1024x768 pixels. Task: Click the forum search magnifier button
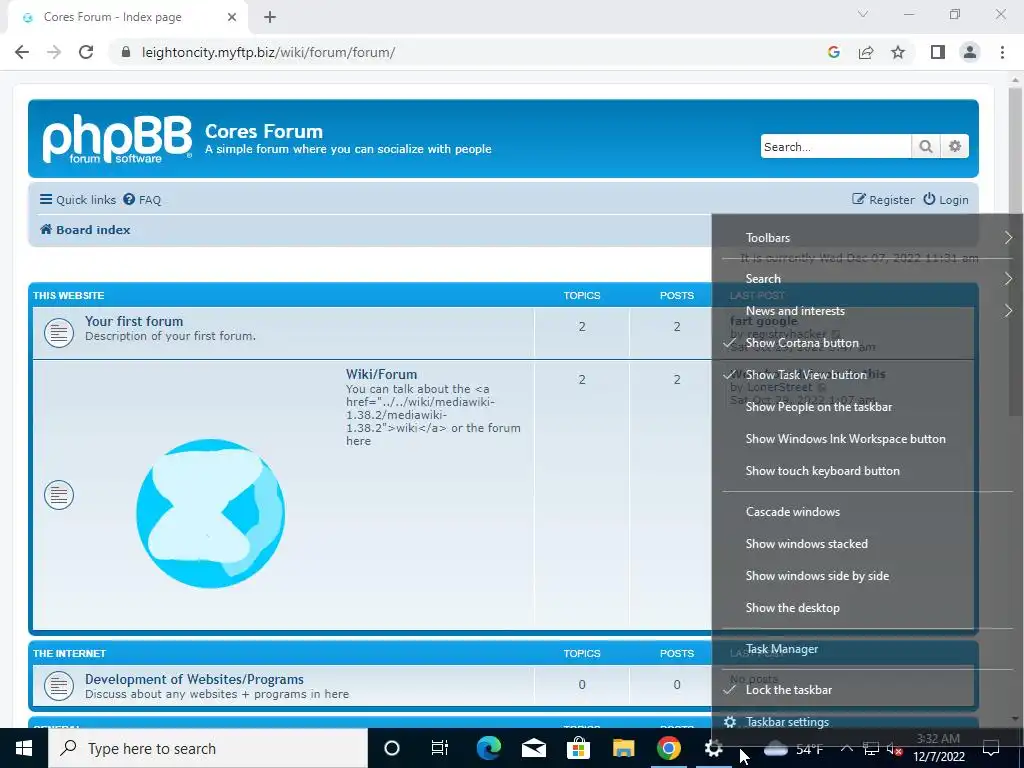coord(925,146)
